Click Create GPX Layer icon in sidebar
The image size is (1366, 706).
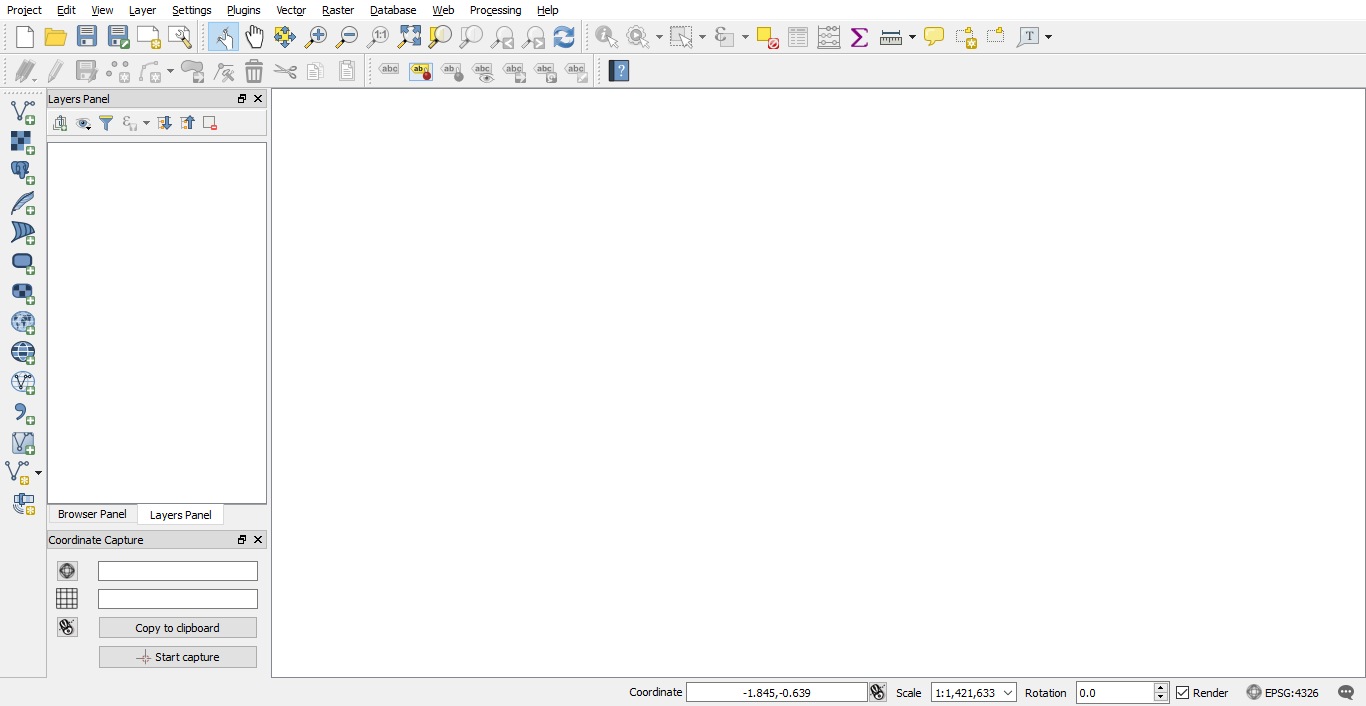point(23,502)
